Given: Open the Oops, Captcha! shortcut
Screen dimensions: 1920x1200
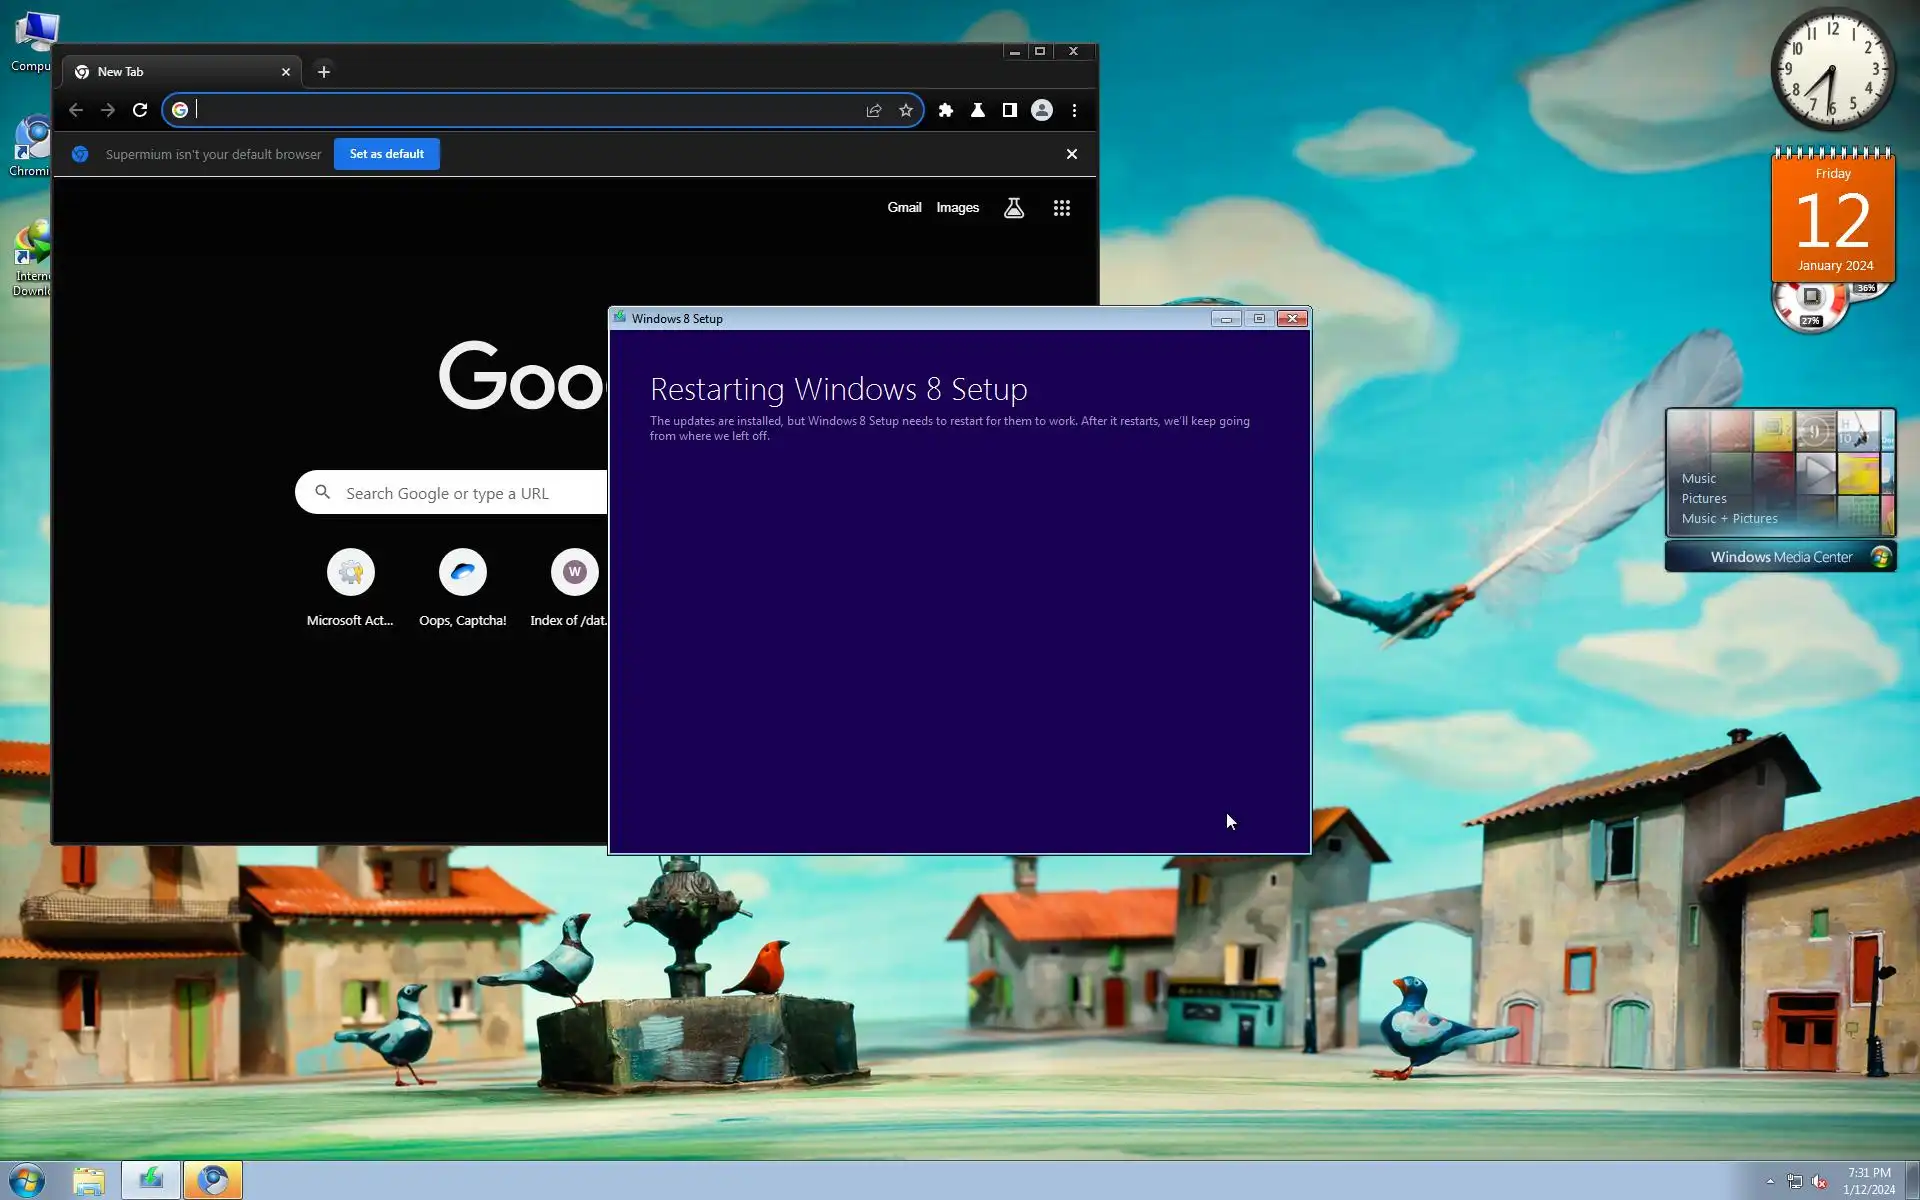Looking at the screenshot, I should coord(462,573).
